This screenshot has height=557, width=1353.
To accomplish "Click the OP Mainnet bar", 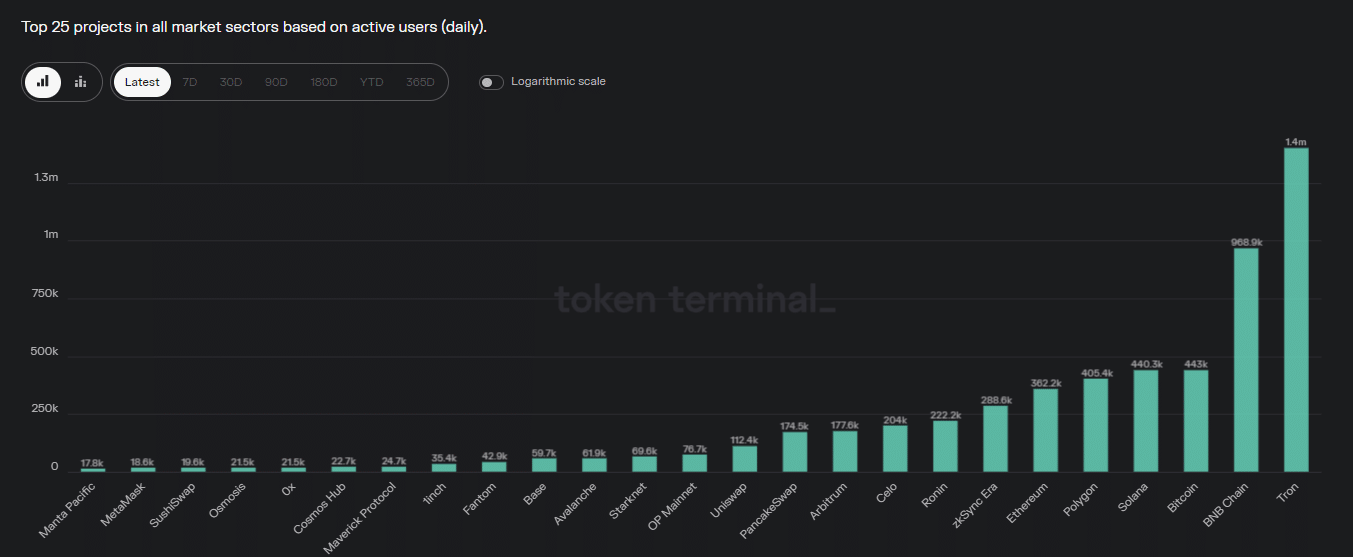I will click(x=695, y=463).
